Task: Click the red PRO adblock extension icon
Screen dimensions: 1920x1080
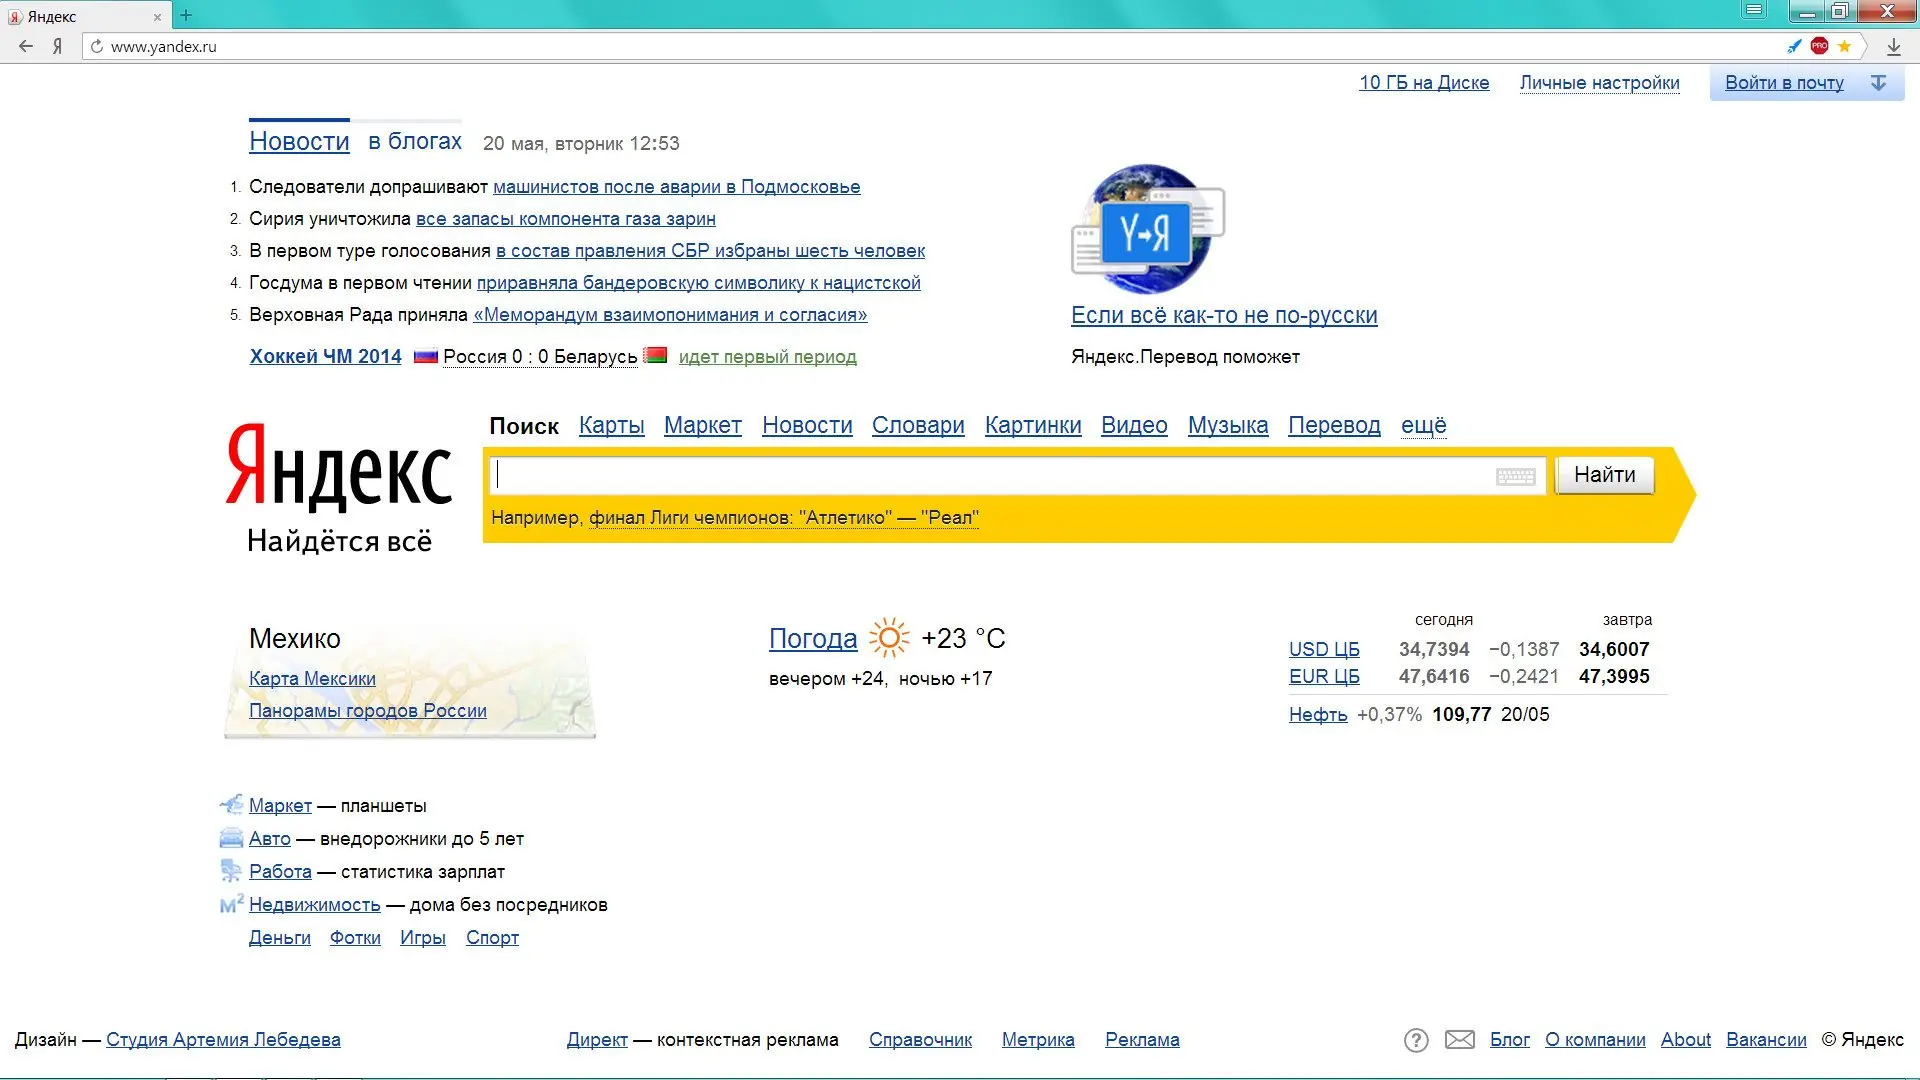Action: tap(1819, 46)
